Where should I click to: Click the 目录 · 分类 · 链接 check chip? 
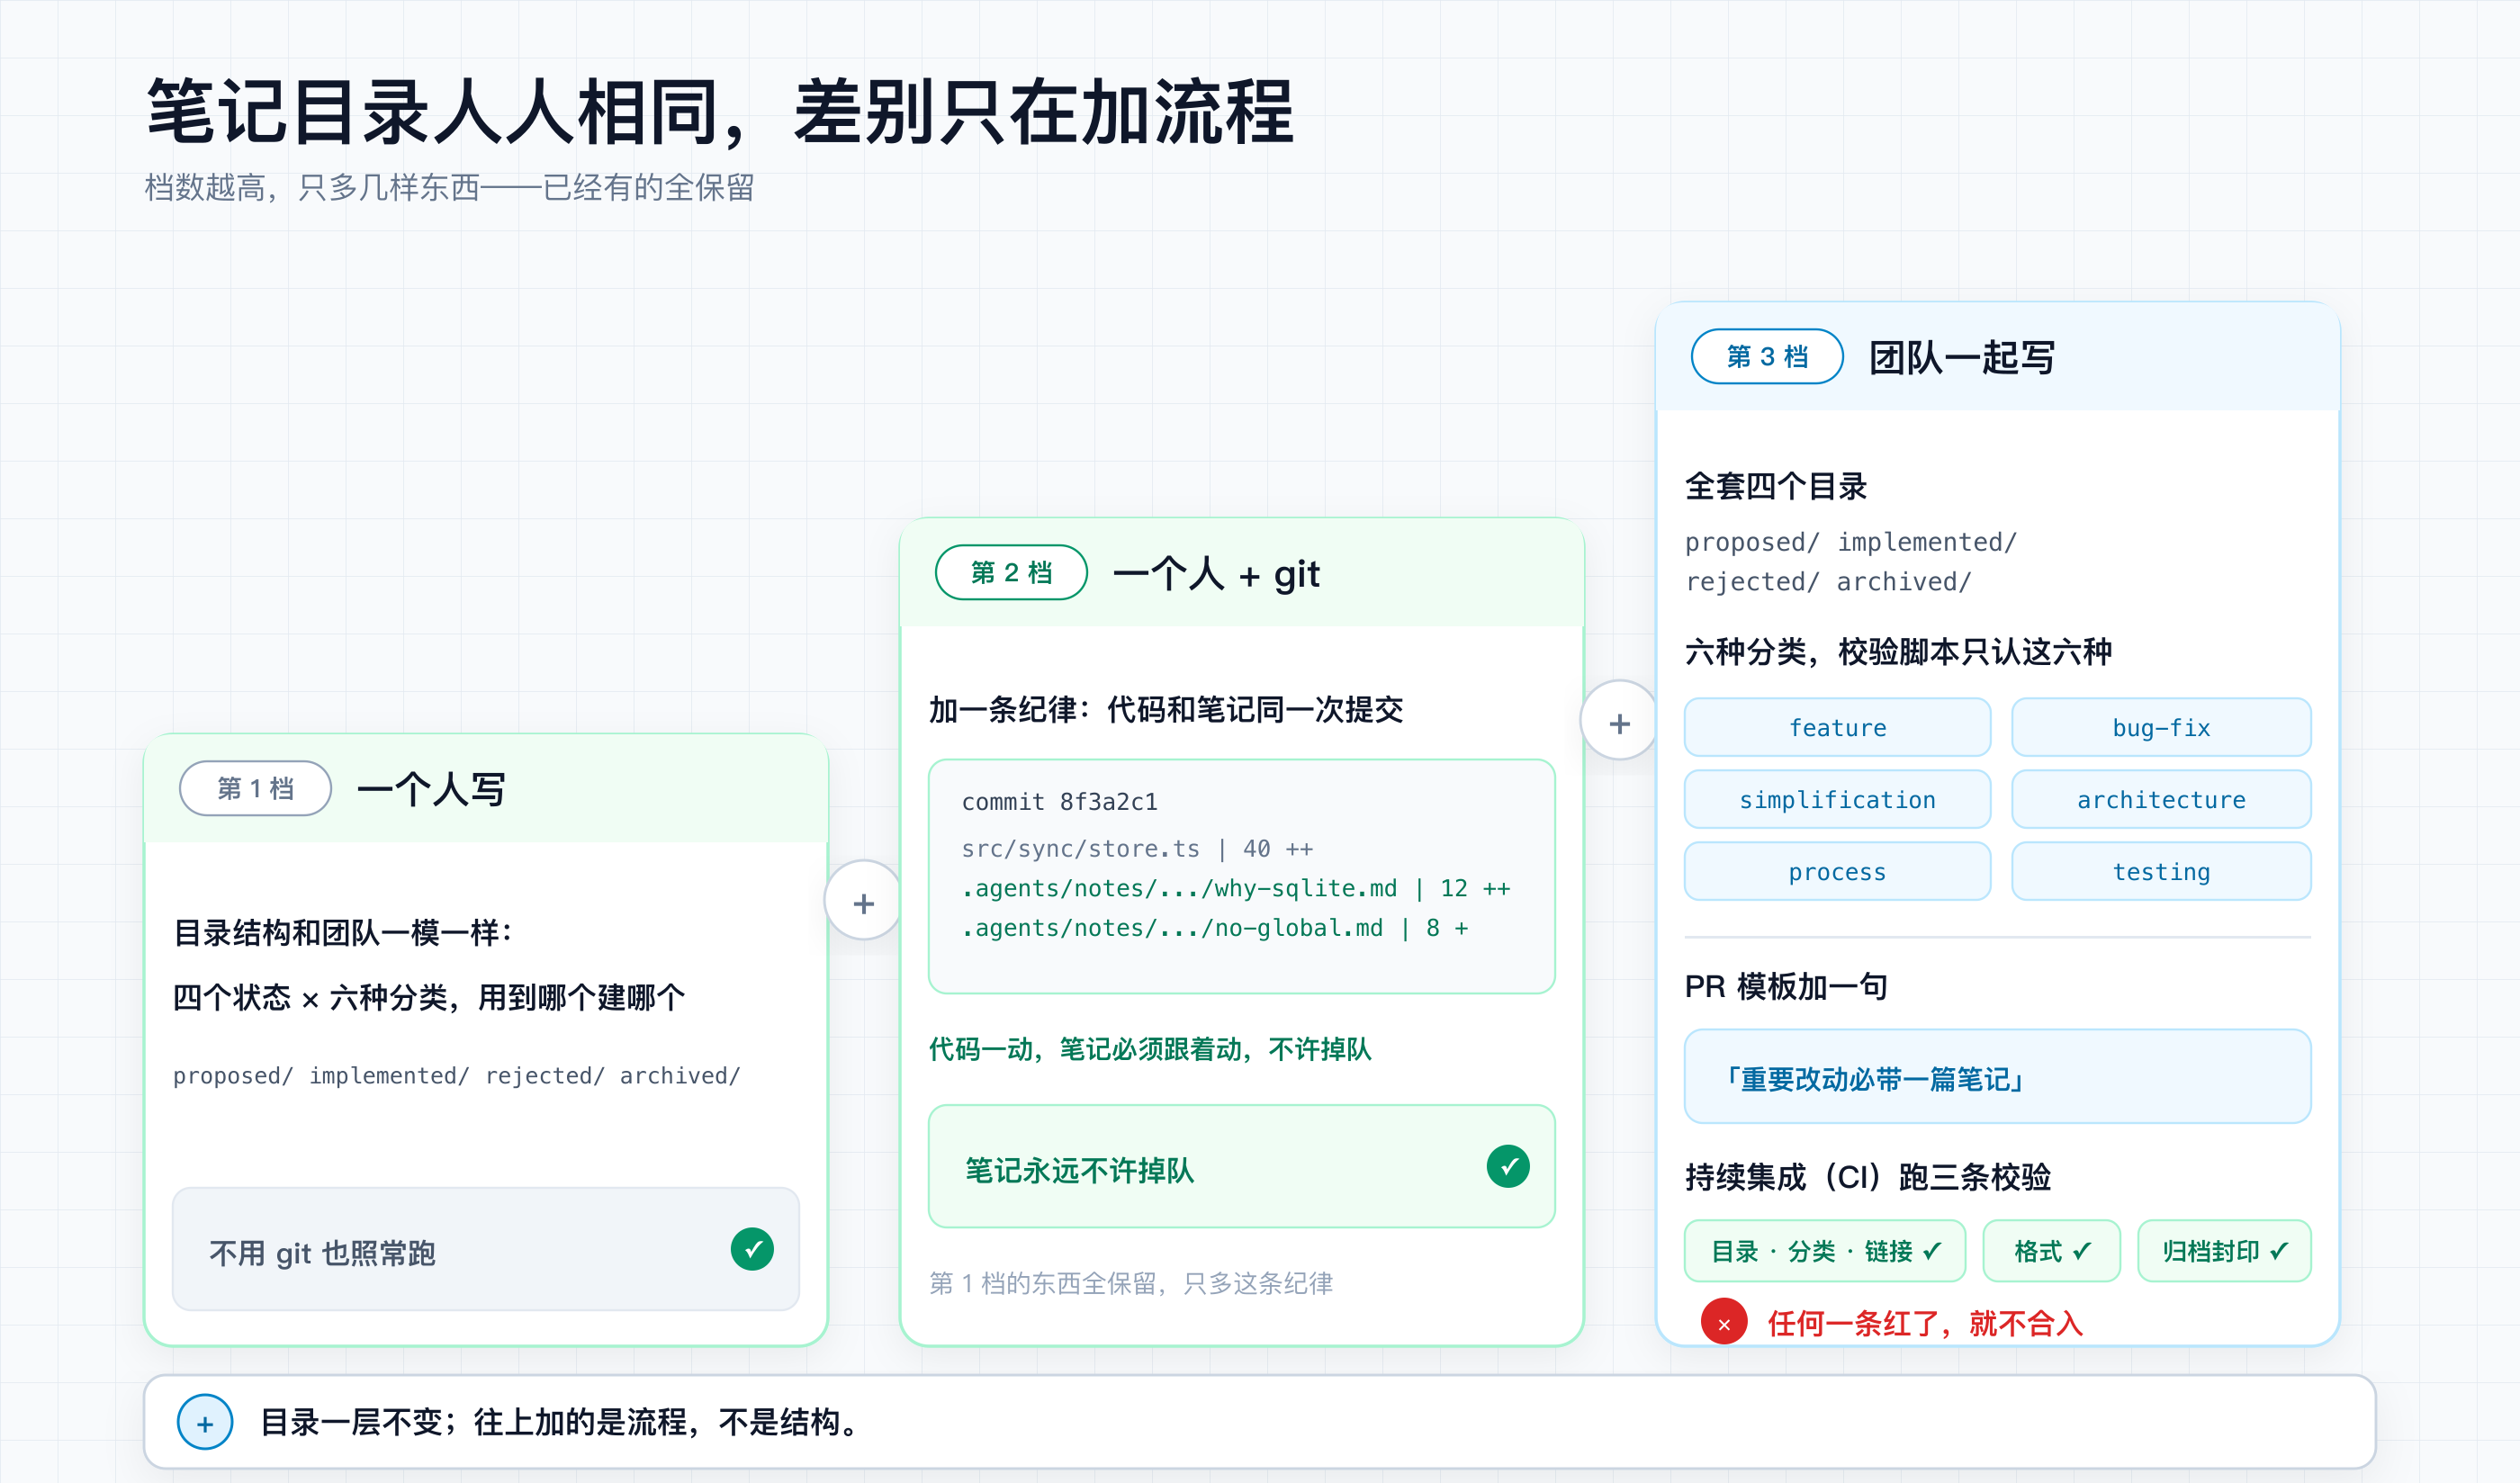pos(1825,1250)
